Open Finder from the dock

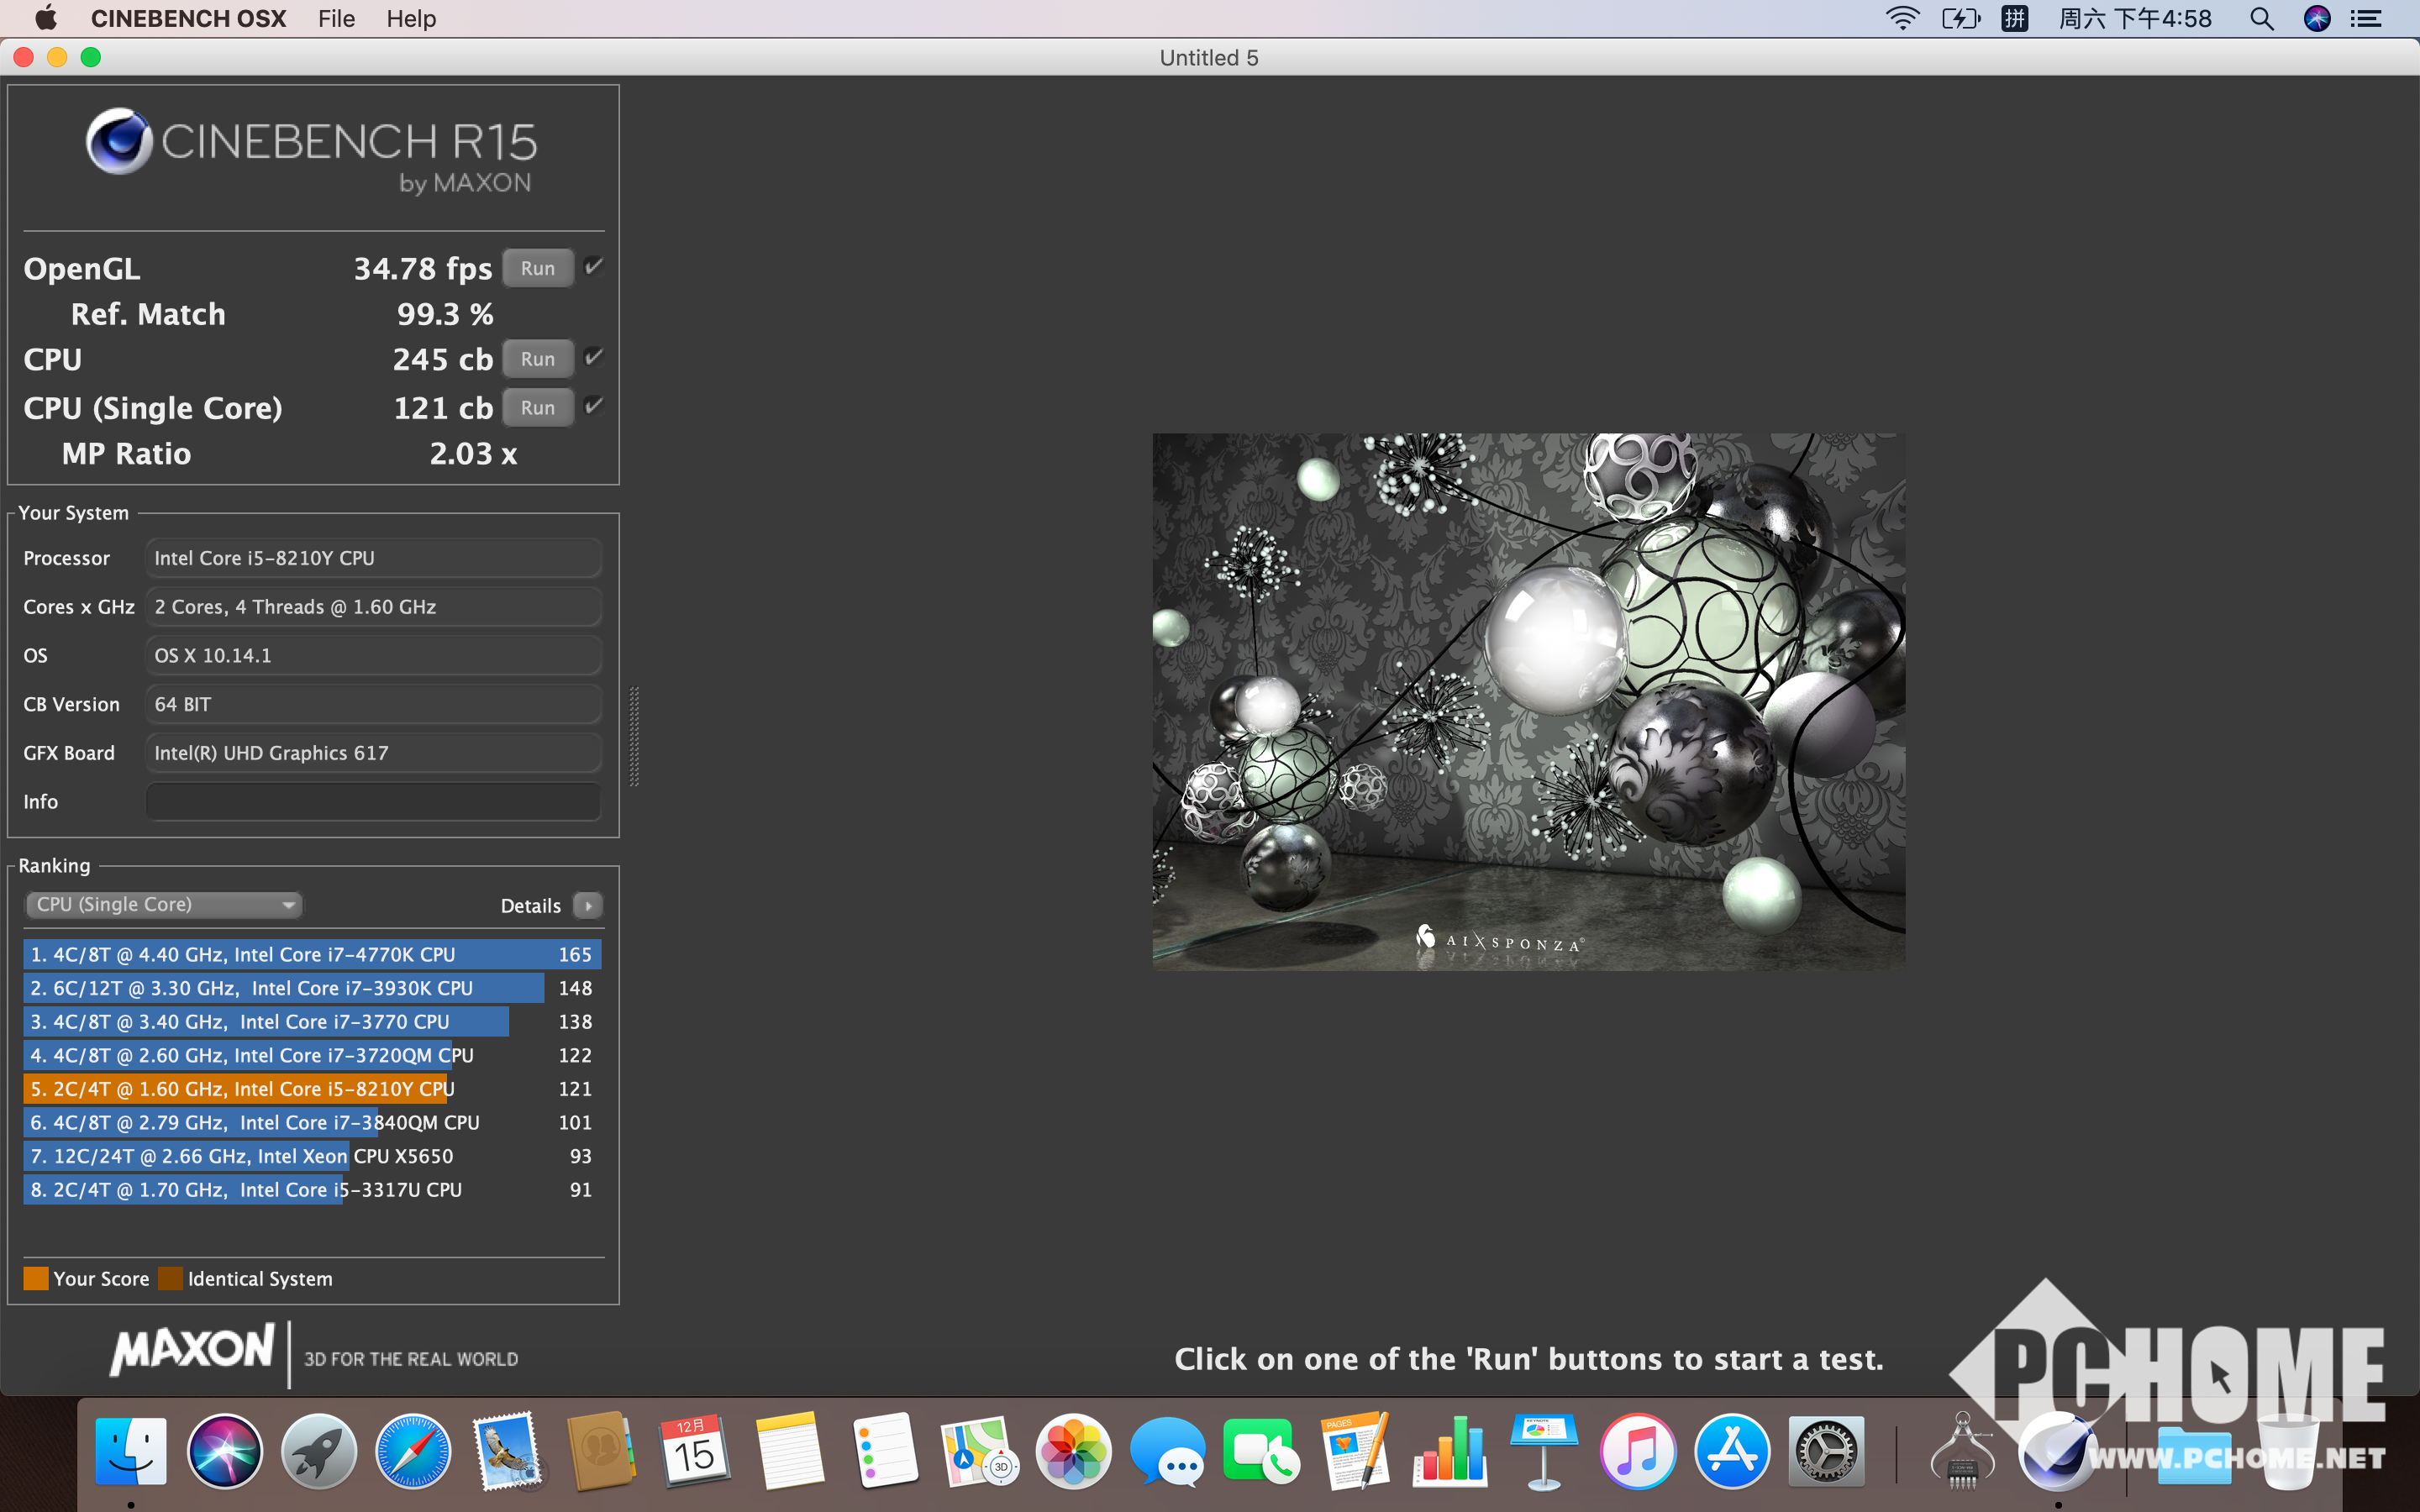pyautogui.click(x=131, y=1451)
